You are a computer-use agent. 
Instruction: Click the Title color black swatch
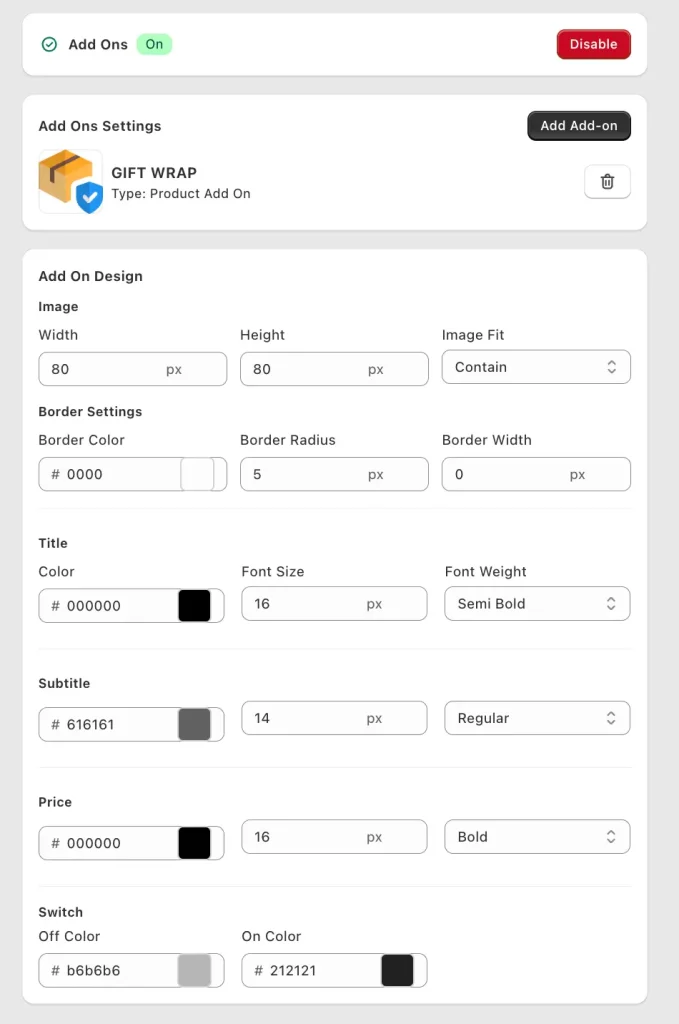194,606
